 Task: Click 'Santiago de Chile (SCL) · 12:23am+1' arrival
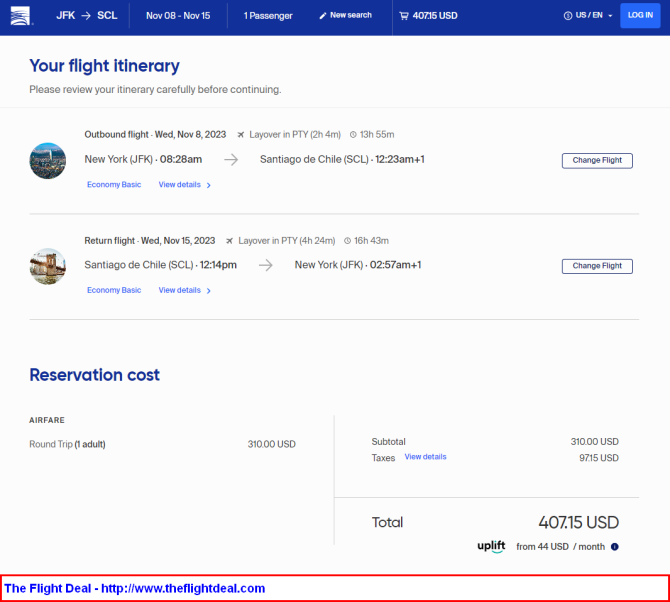(342, 159)
